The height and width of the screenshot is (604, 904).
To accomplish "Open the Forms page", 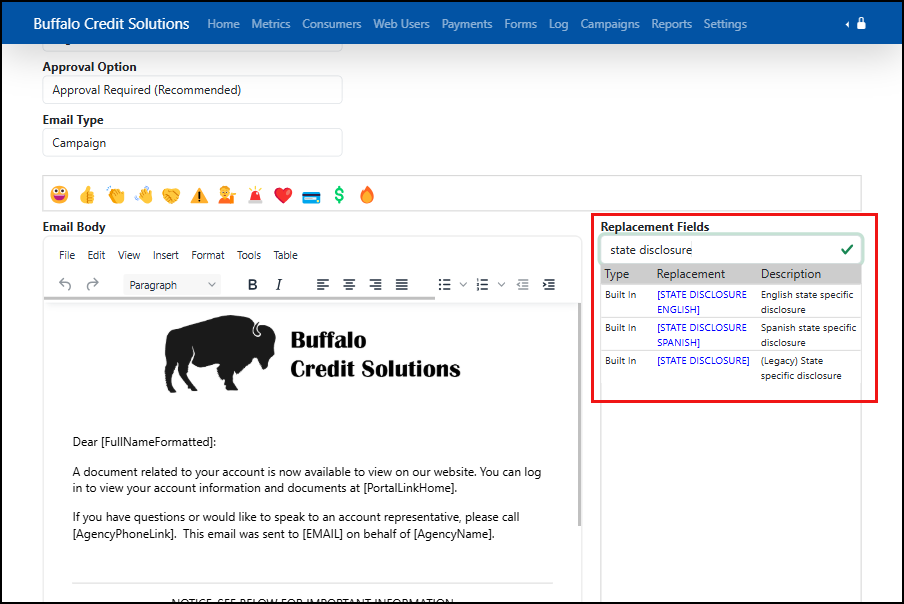I will (521, 24).
